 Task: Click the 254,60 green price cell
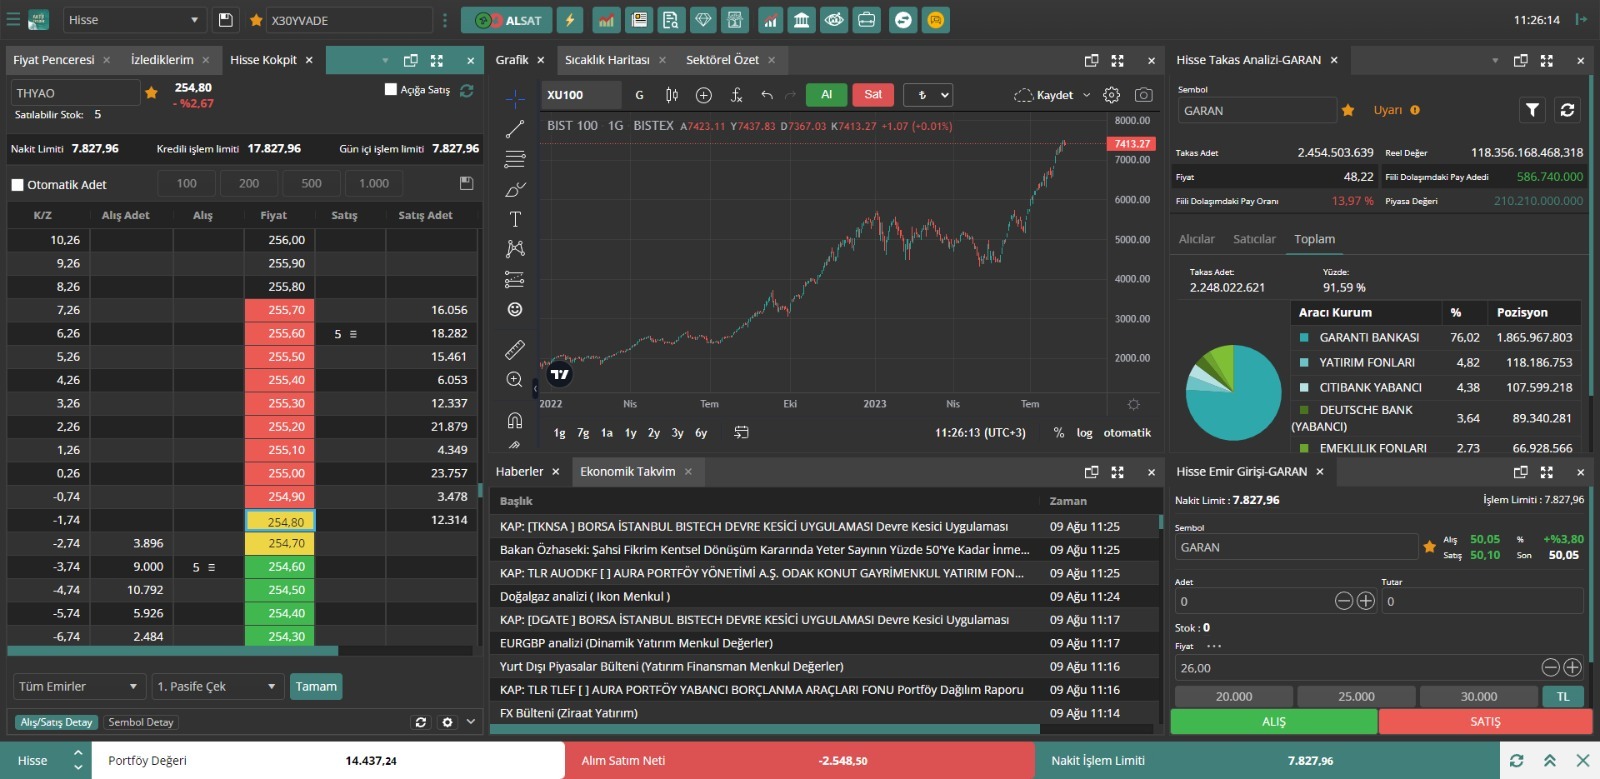[x=280, y=567]
